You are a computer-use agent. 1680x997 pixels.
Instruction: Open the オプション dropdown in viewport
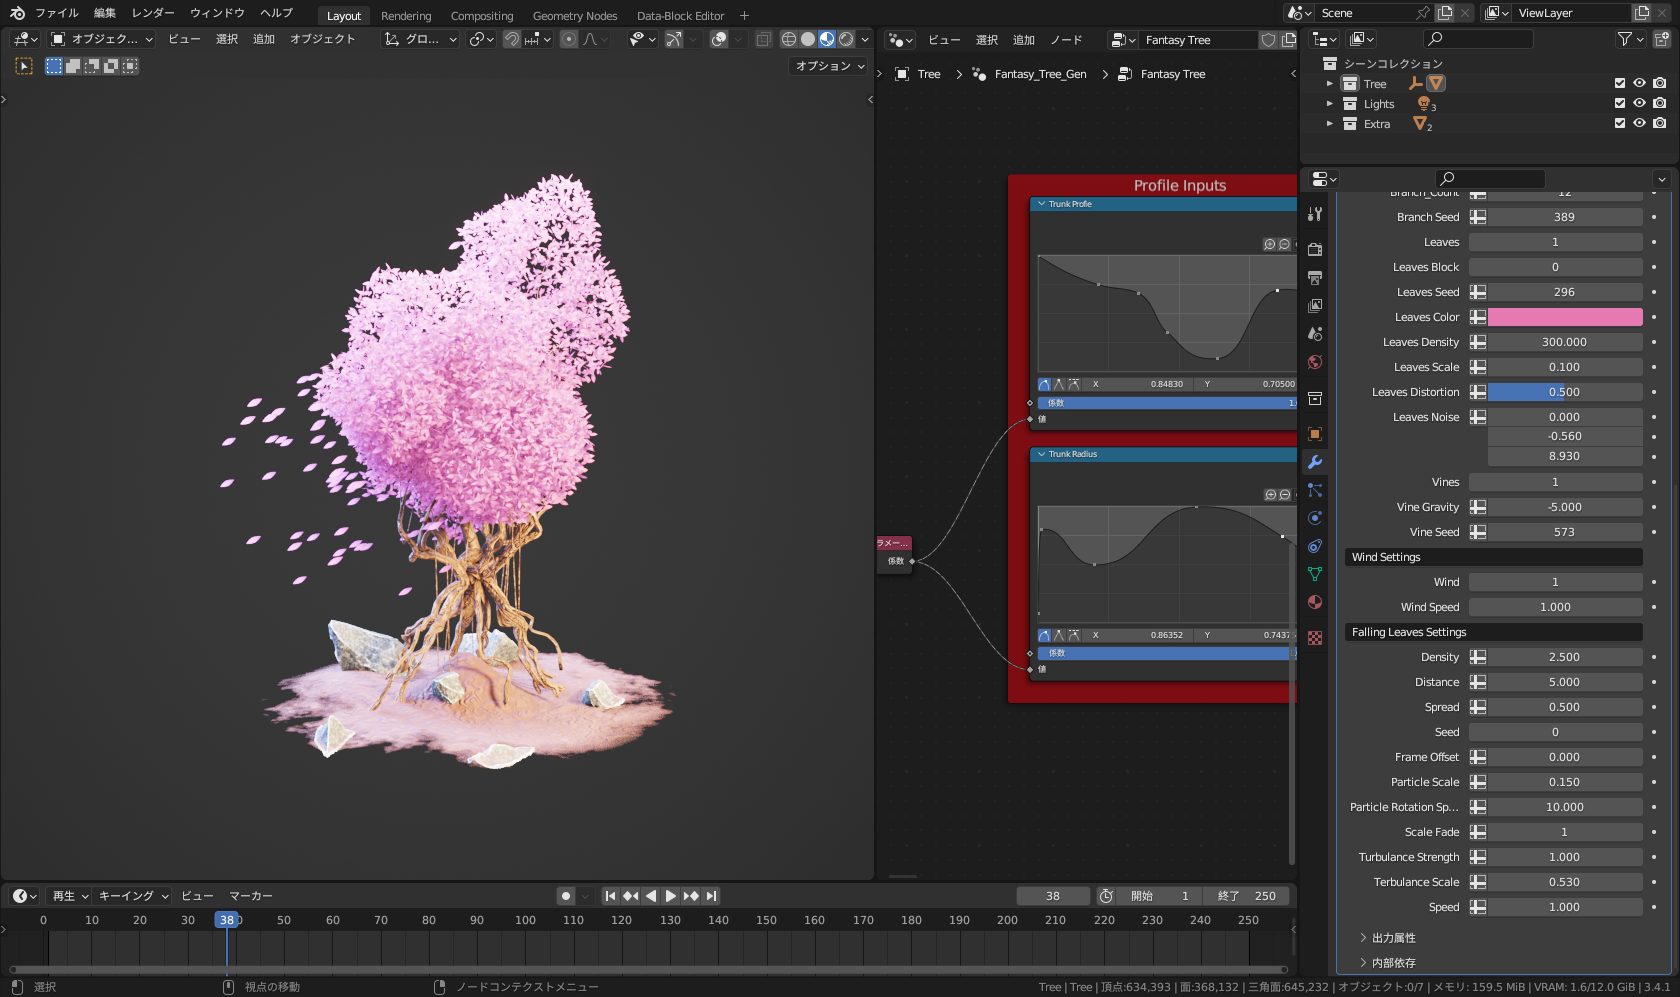[829, 66]
